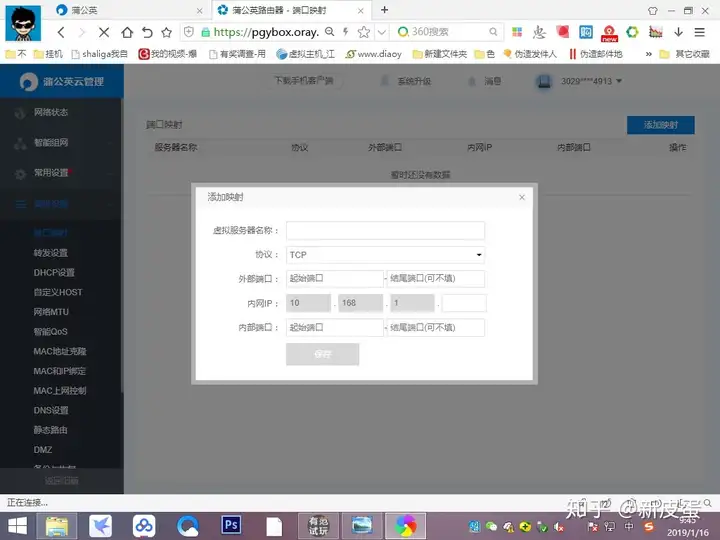
Task: Select MAC和IP绑定 in sidebar
Action: 59,371
